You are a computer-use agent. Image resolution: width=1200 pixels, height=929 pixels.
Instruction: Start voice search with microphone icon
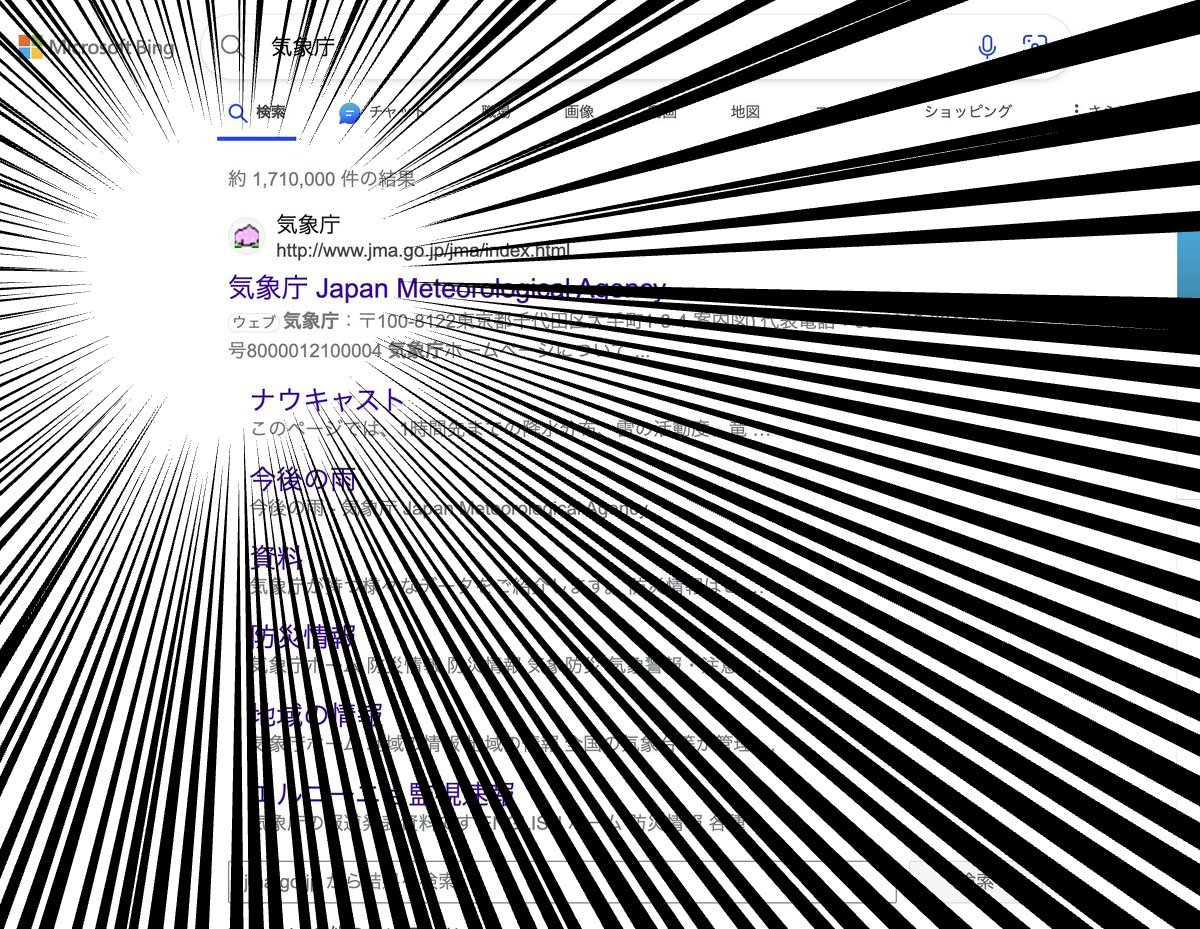987,46
